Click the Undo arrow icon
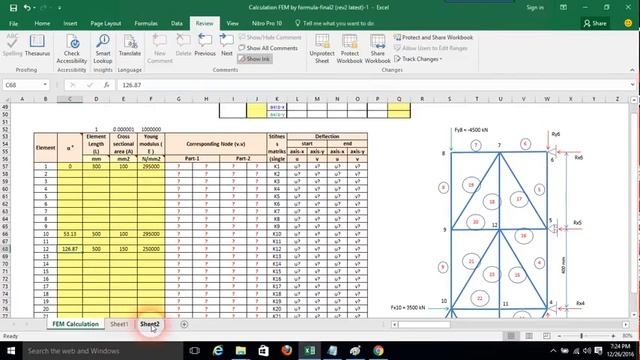Screen dimensions: 640x360 click(27, 8)
